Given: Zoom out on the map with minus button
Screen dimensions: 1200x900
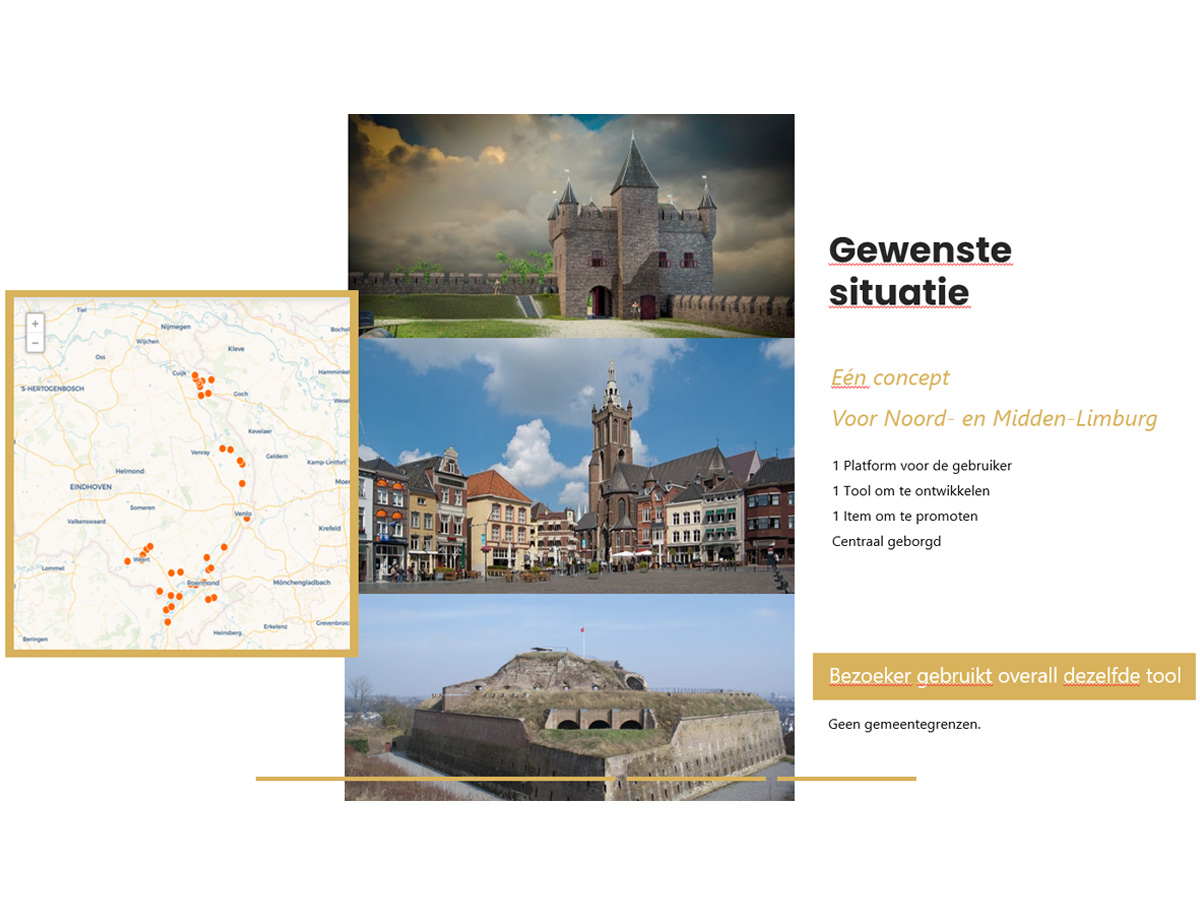Looking at the screenshot, I should coord(35,343).
